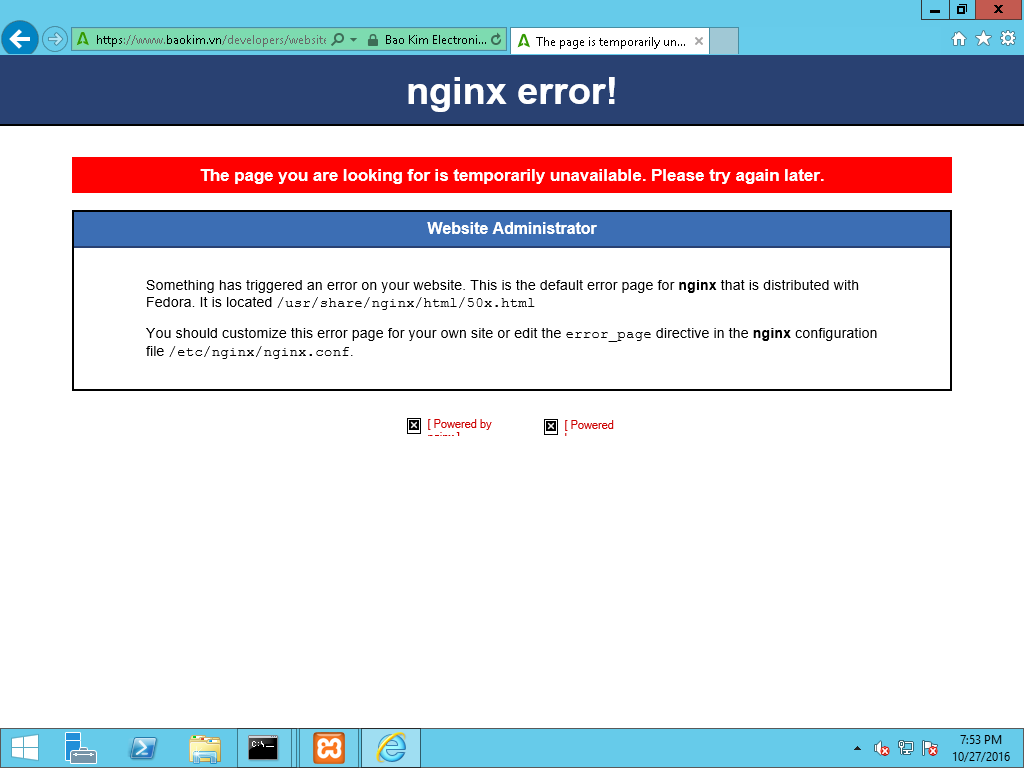Click the '/usr/share/nginx/html/50x.html' path text
The width and height of the screenshot is (1024, 768).
pos(406,303)
